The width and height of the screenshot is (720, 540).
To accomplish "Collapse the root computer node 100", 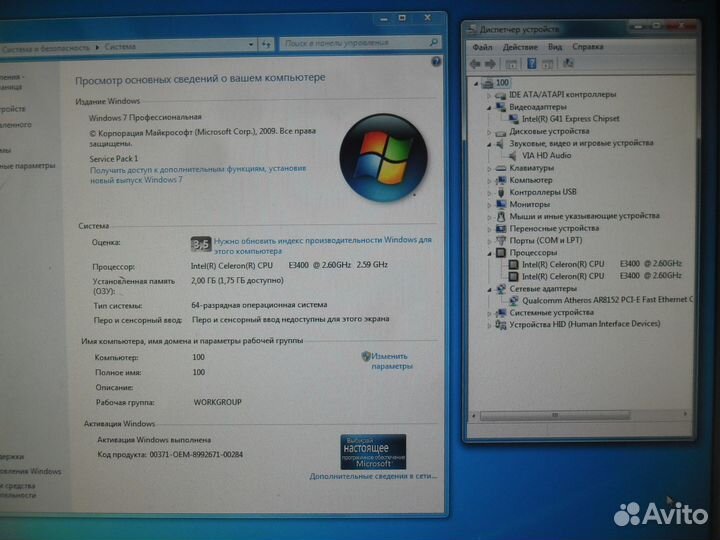I will click(476, 84).
